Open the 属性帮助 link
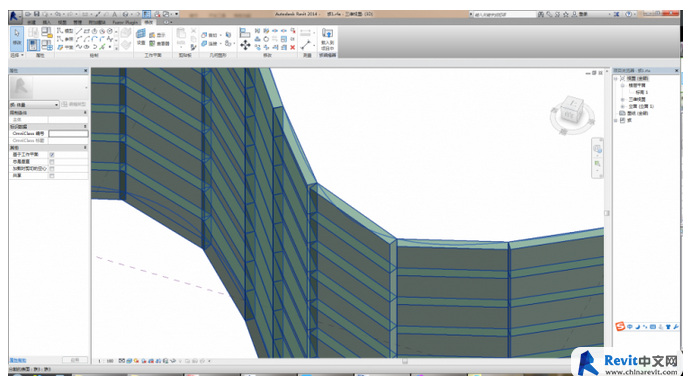688x384 pixels. tap(18, 360)
